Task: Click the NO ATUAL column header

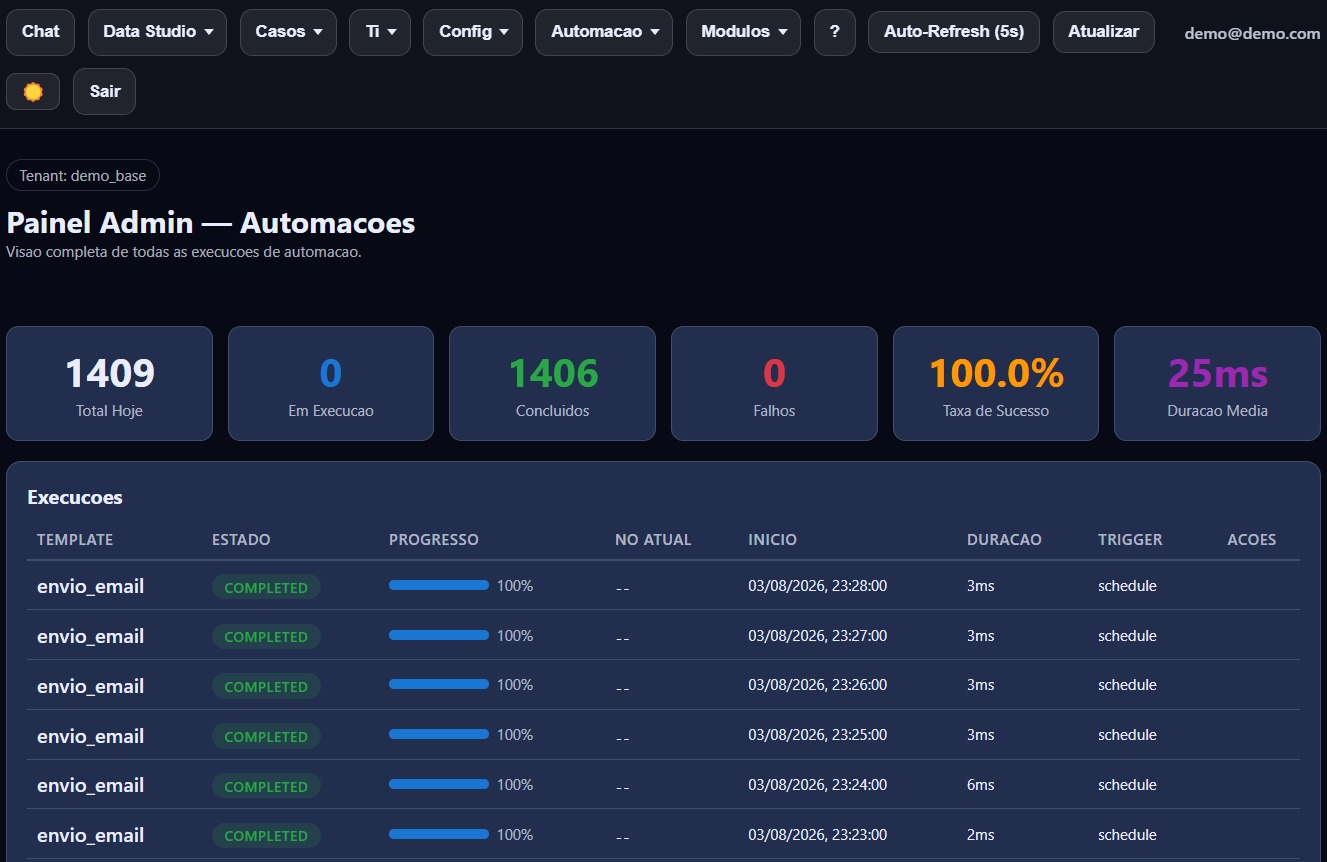Action: click(x=653, y=539)
